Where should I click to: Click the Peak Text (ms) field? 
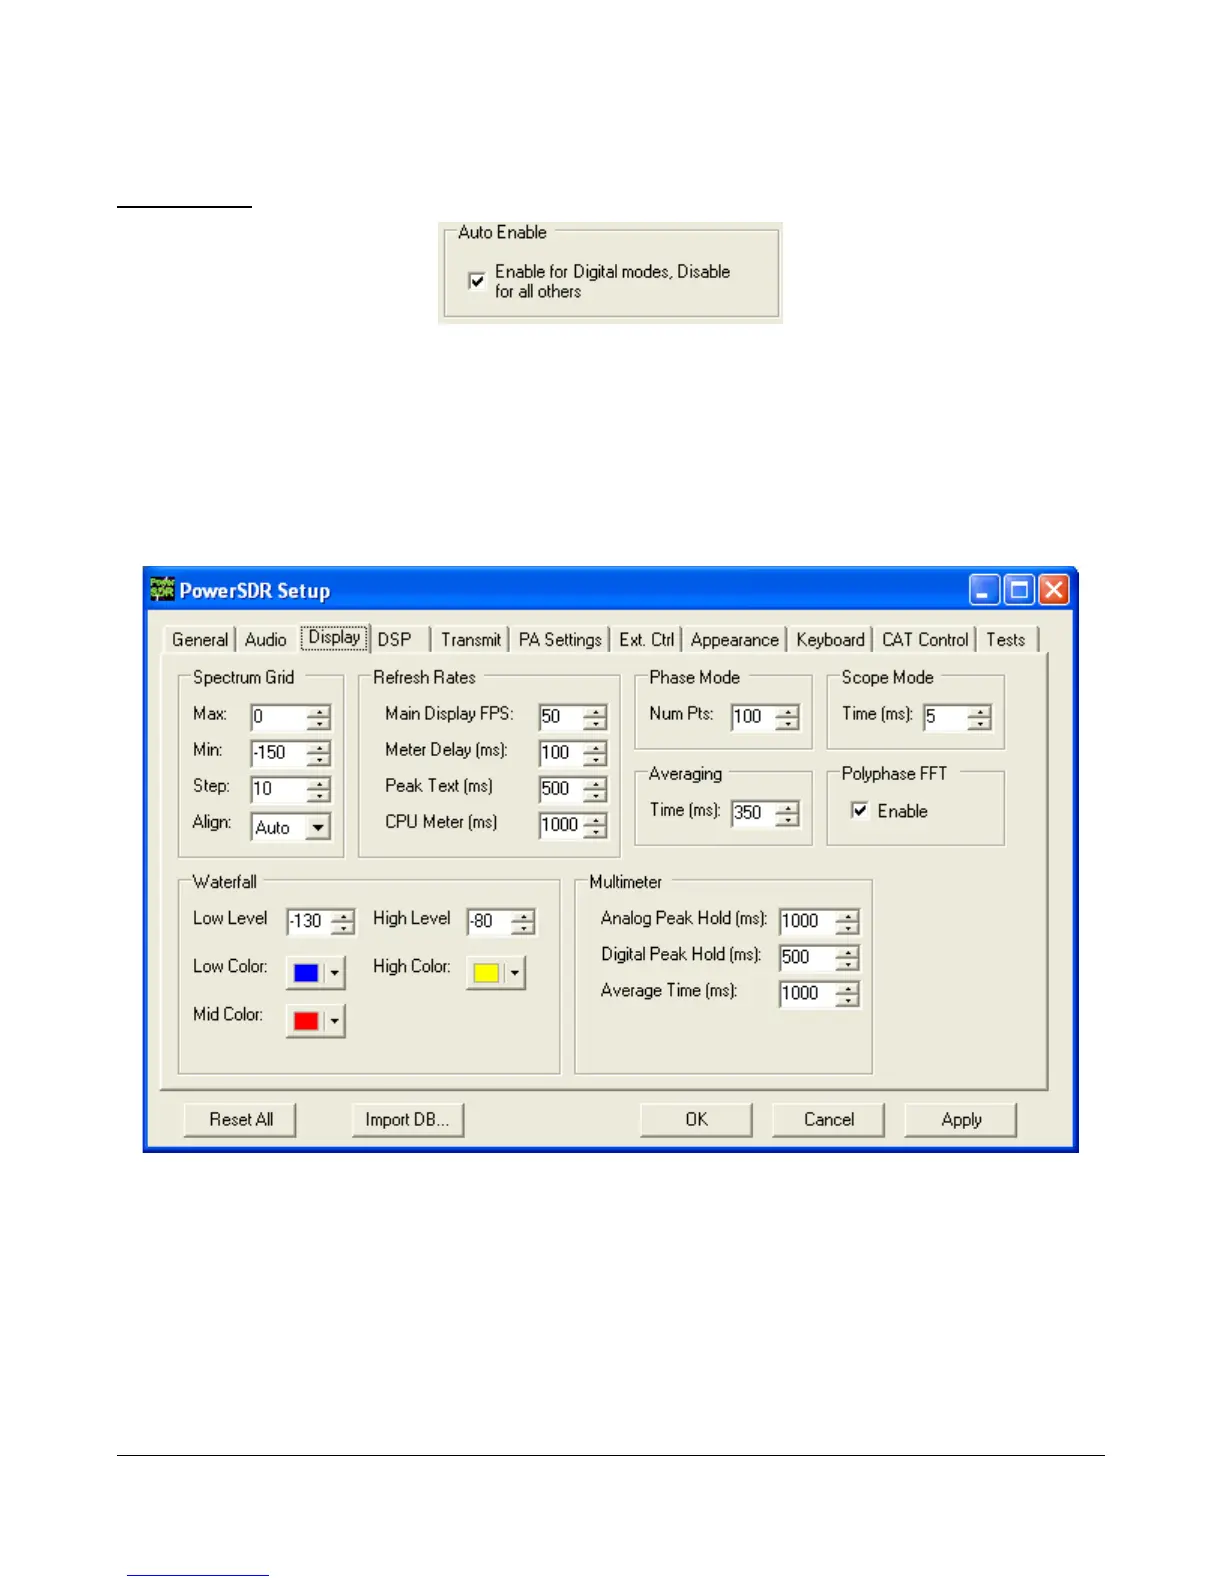[x=560, y=789]
